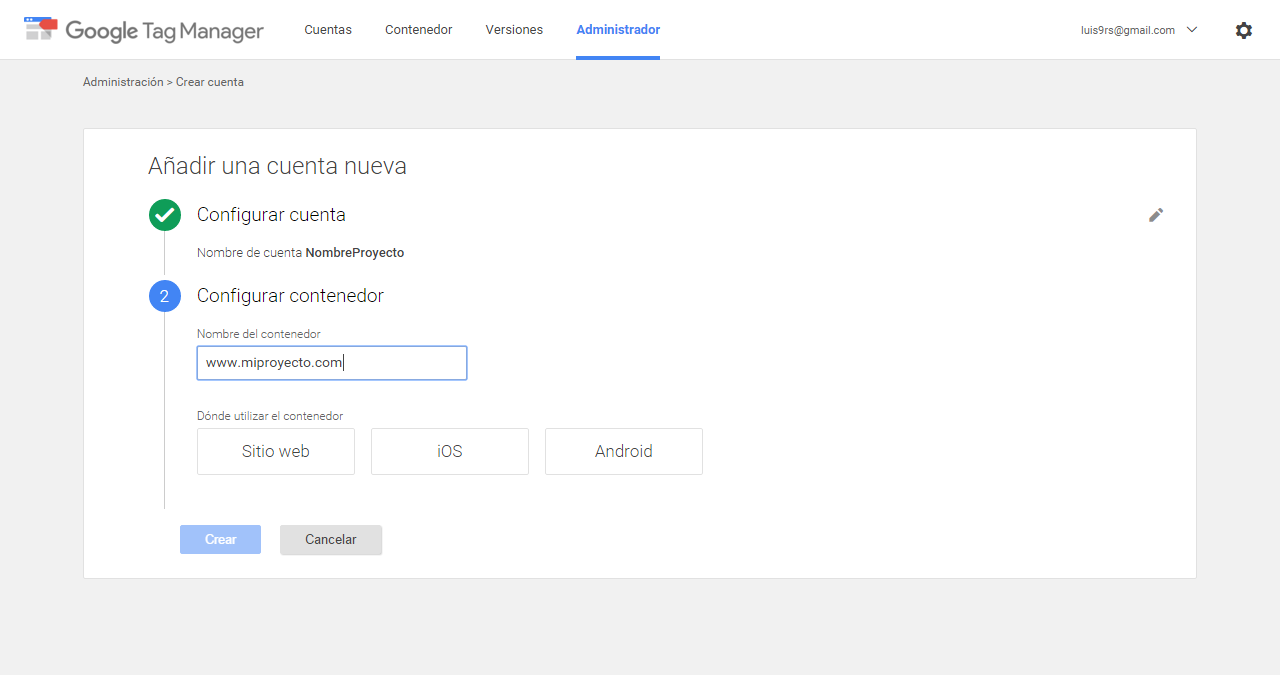Open settings via the gear icon

point(1243,30)
